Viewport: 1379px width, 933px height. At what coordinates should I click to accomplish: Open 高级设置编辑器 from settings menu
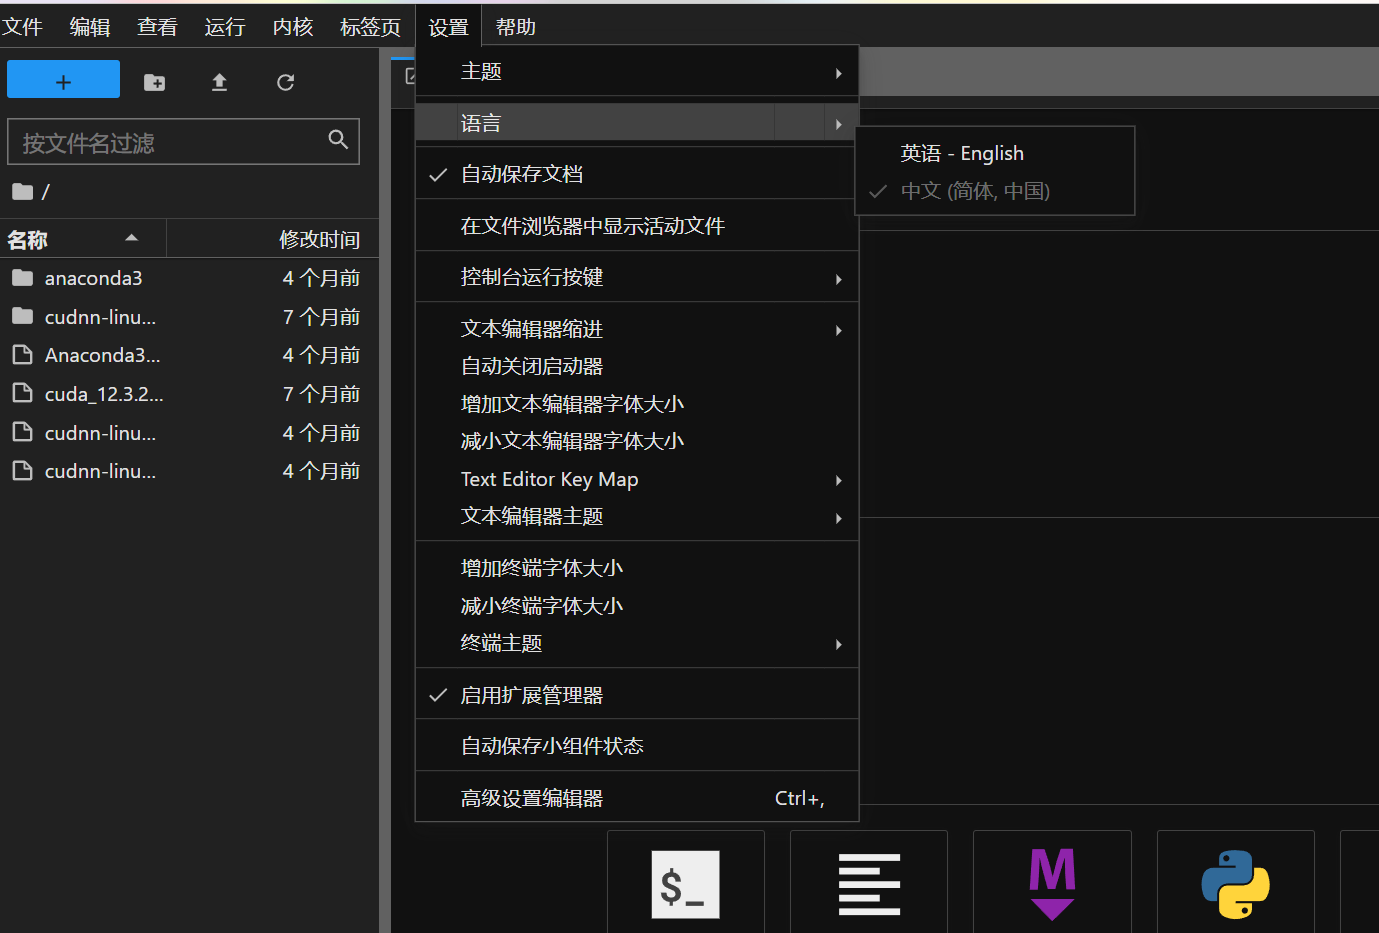click(532, 798)
